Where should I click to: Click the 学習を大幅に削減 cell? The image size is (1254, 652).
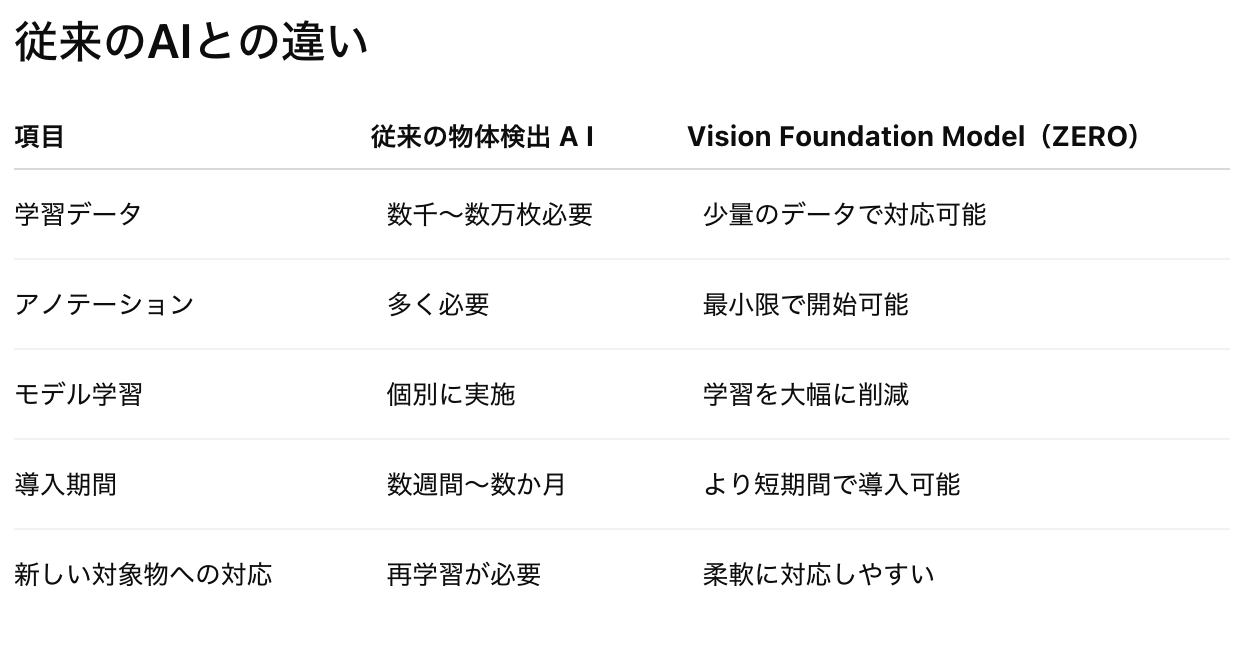coord(805,394)
